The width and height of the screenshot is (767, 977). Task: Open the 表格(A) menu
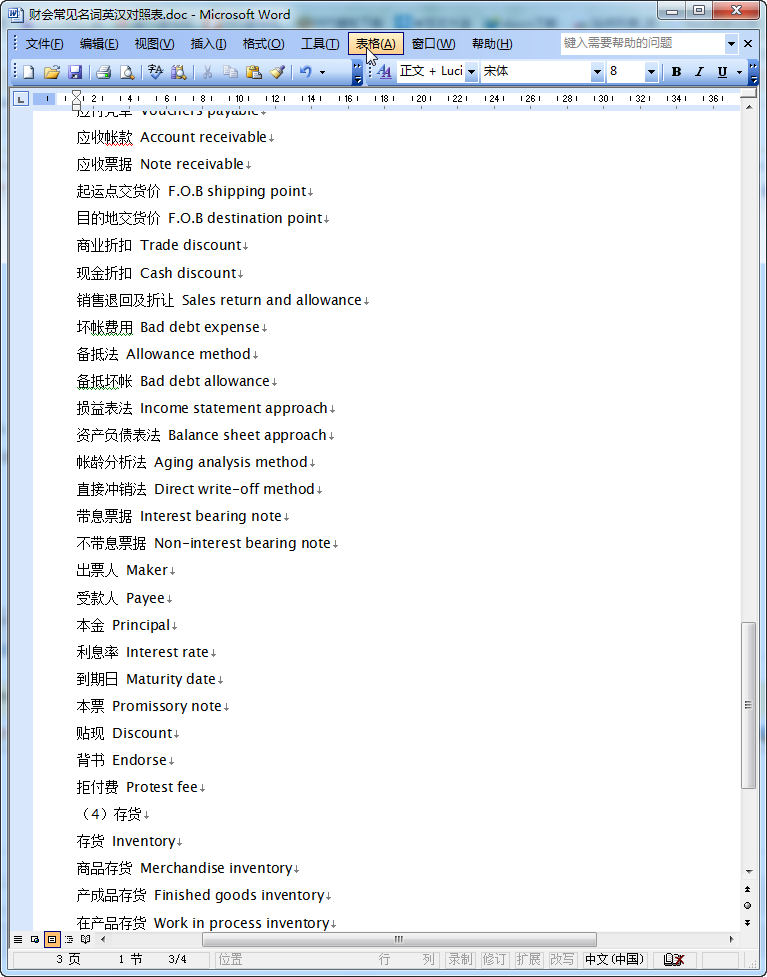tap(376, 44)
